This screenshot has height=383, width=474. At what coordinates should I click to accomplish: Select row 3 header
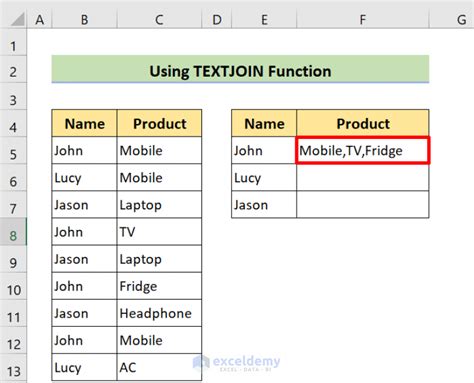point(13,97)
